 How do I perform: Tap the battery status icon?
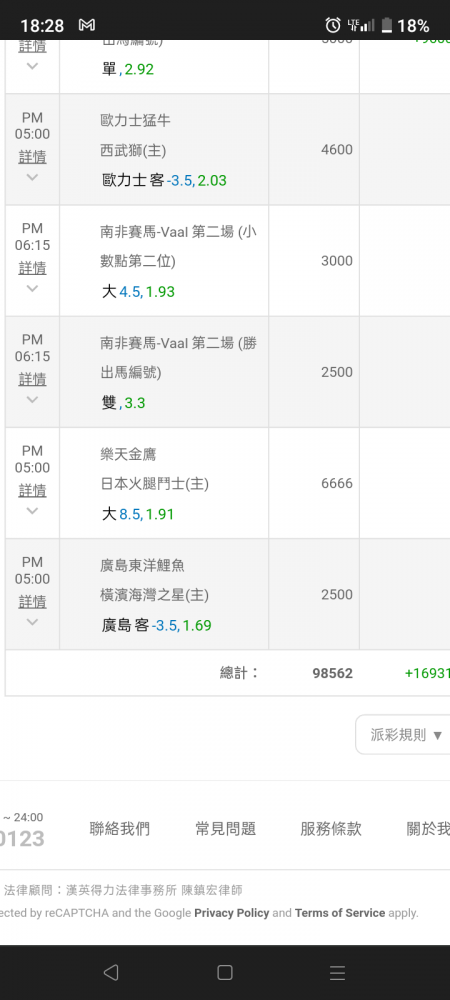coord(386,26)
